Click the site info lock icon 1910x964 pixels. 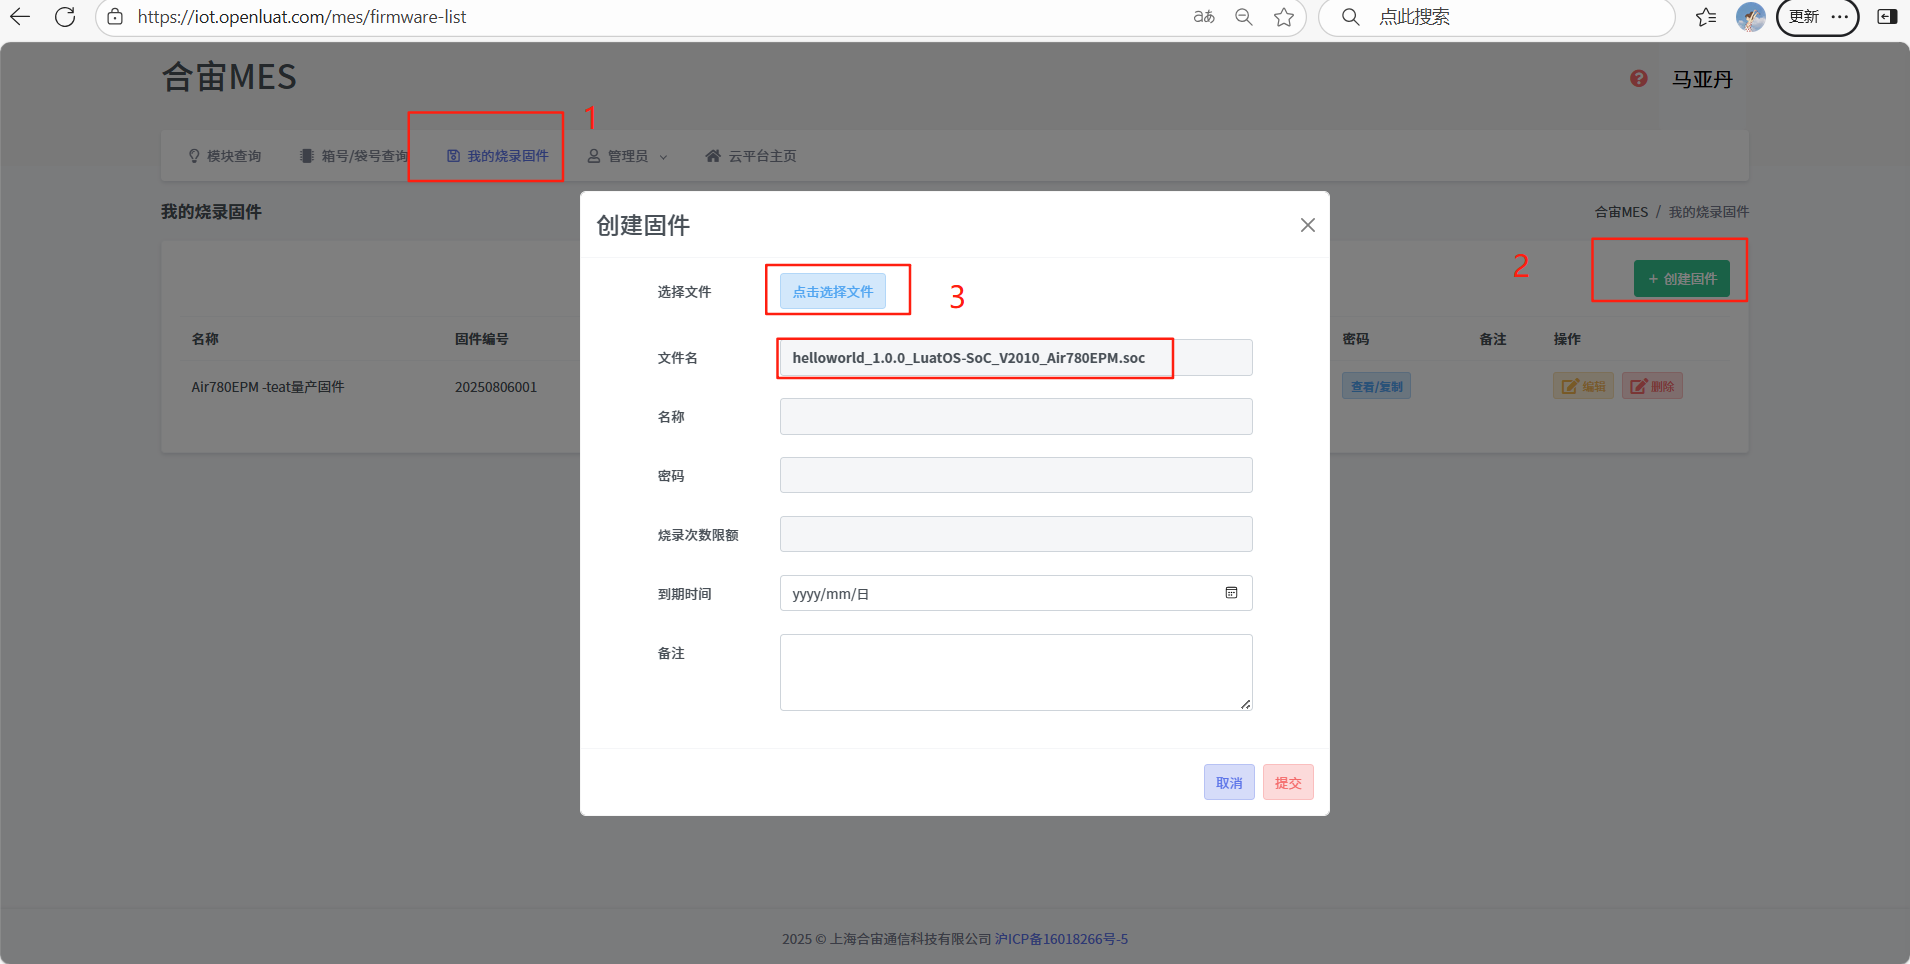click(115, 17)
